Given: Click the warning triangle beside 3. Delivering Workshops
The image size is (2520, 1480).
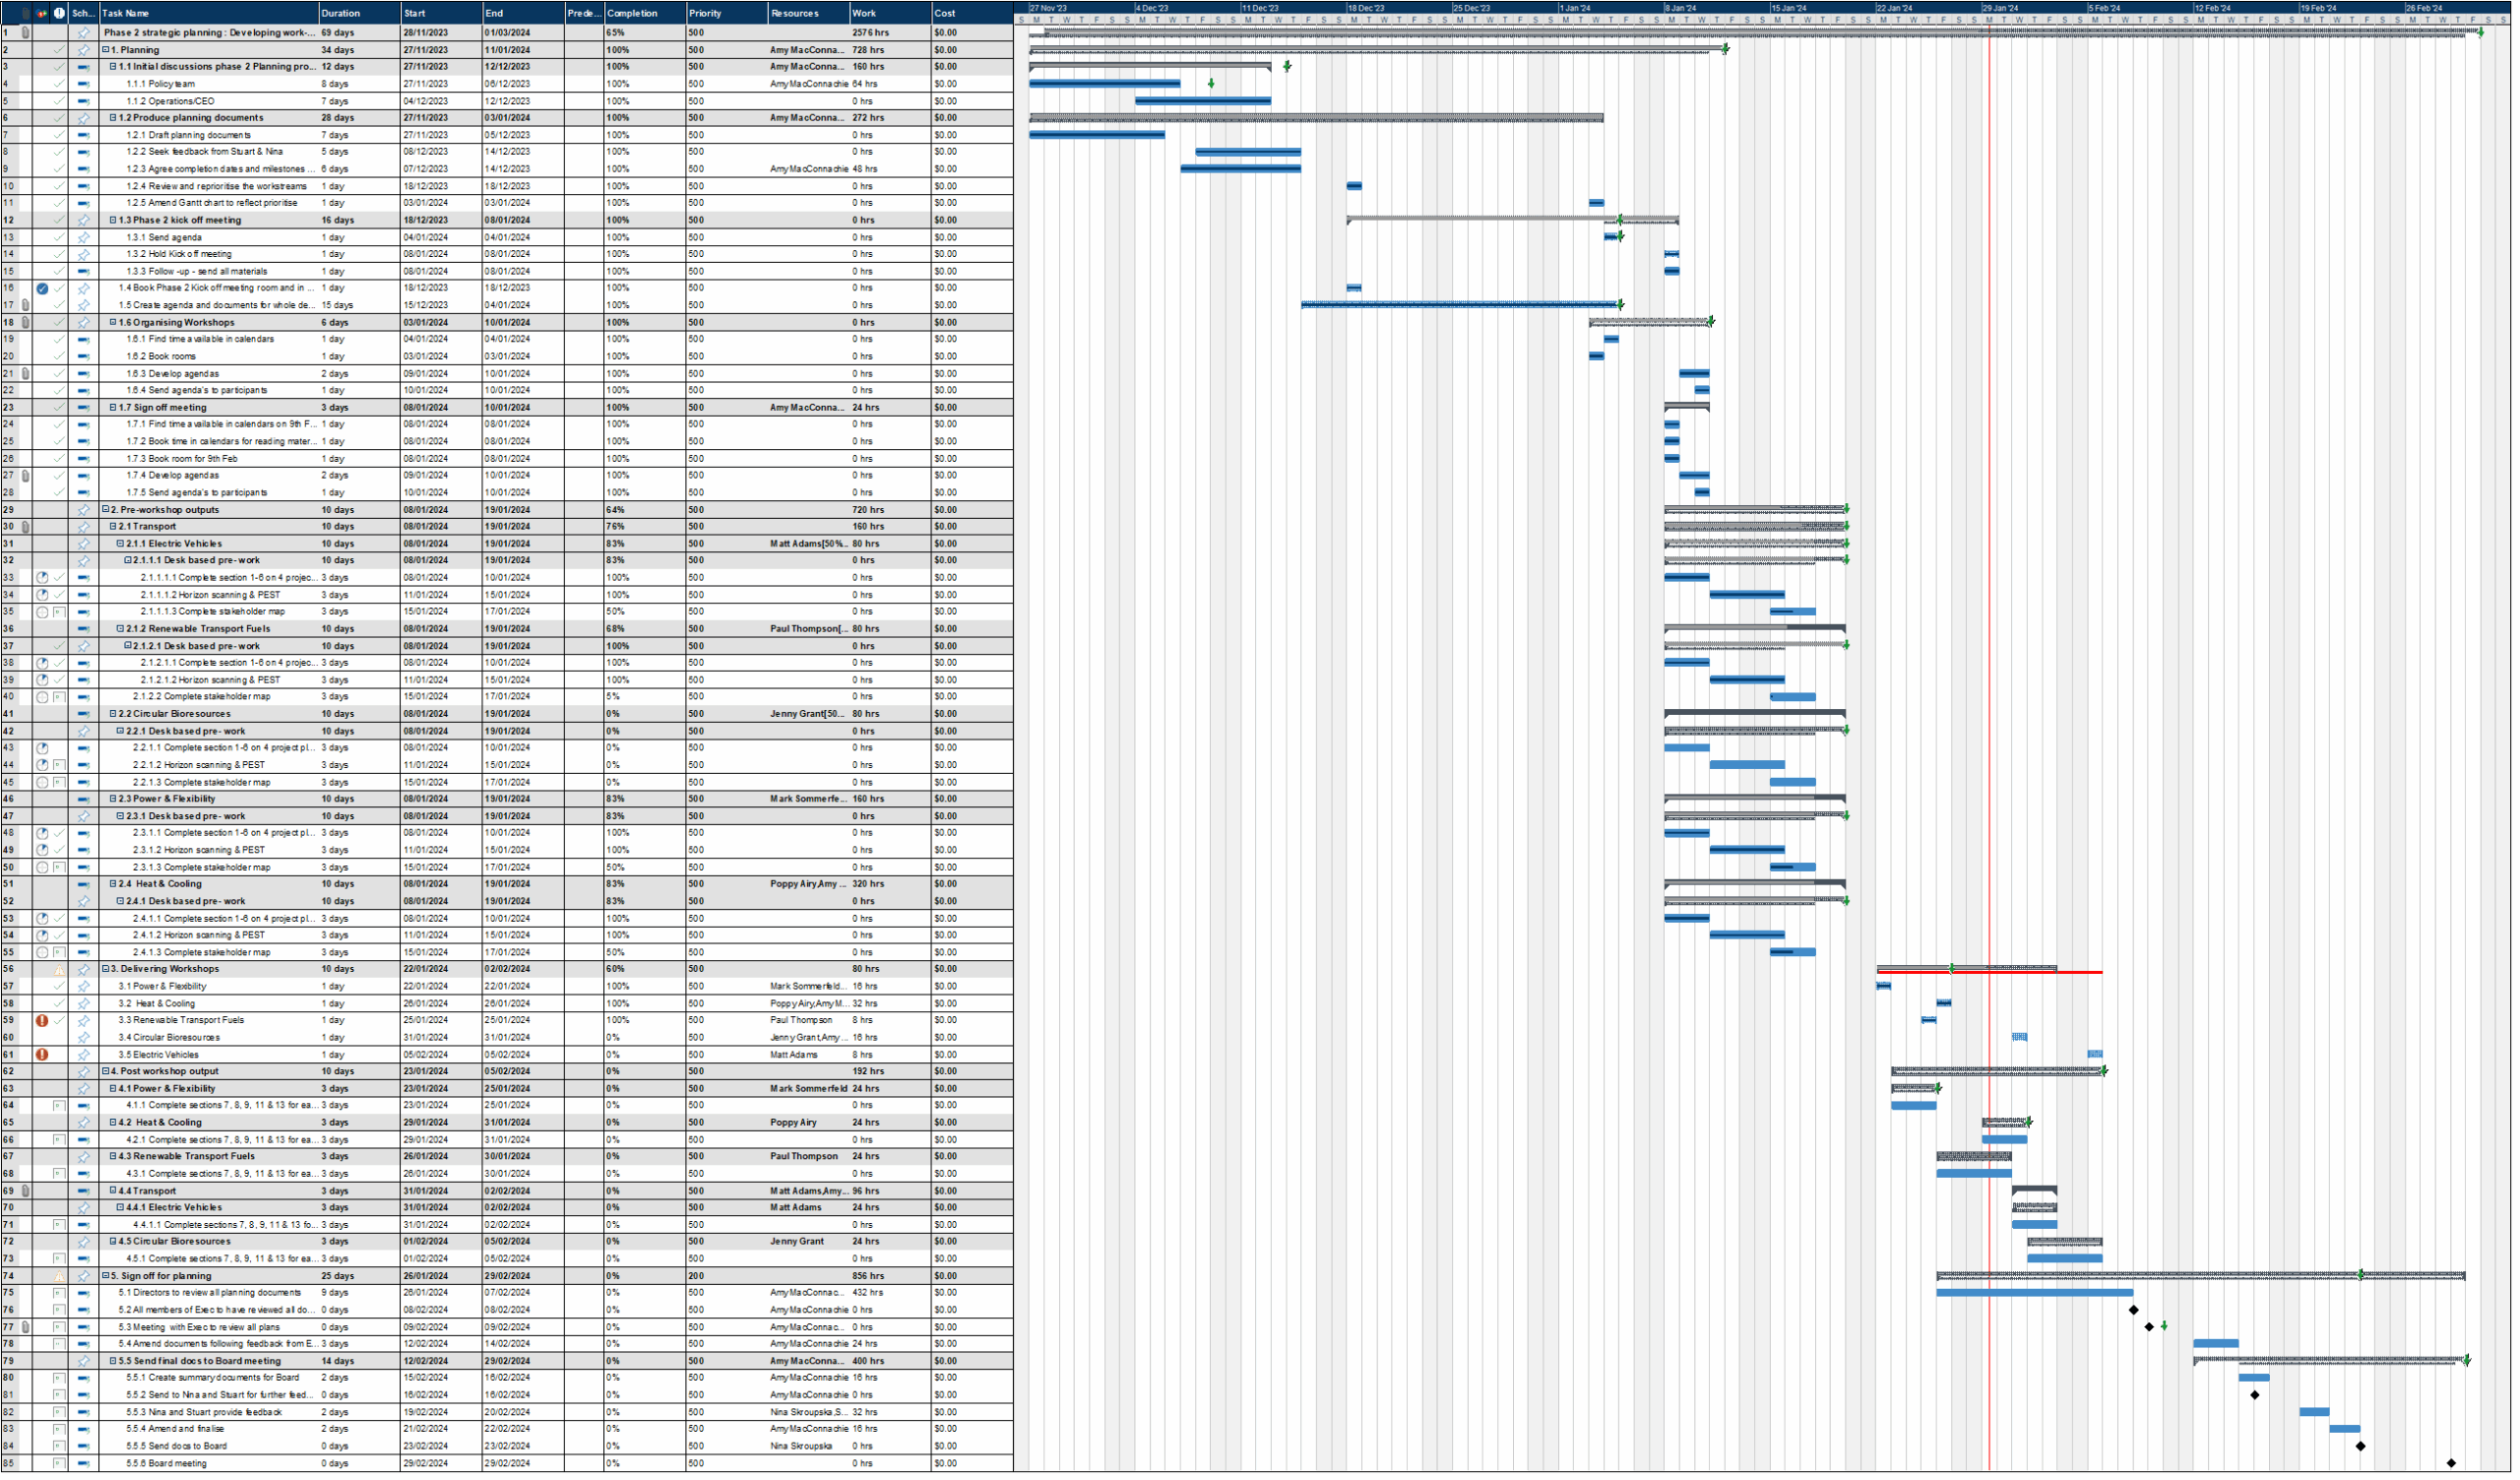Looking at the screenshot, I should click(60, 971).
